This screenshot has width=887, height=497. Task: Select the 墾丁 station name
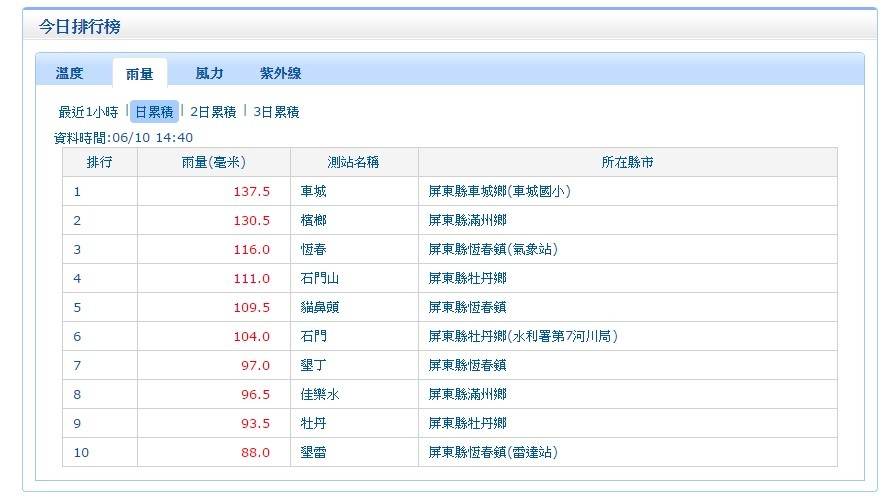pos(313,365)
